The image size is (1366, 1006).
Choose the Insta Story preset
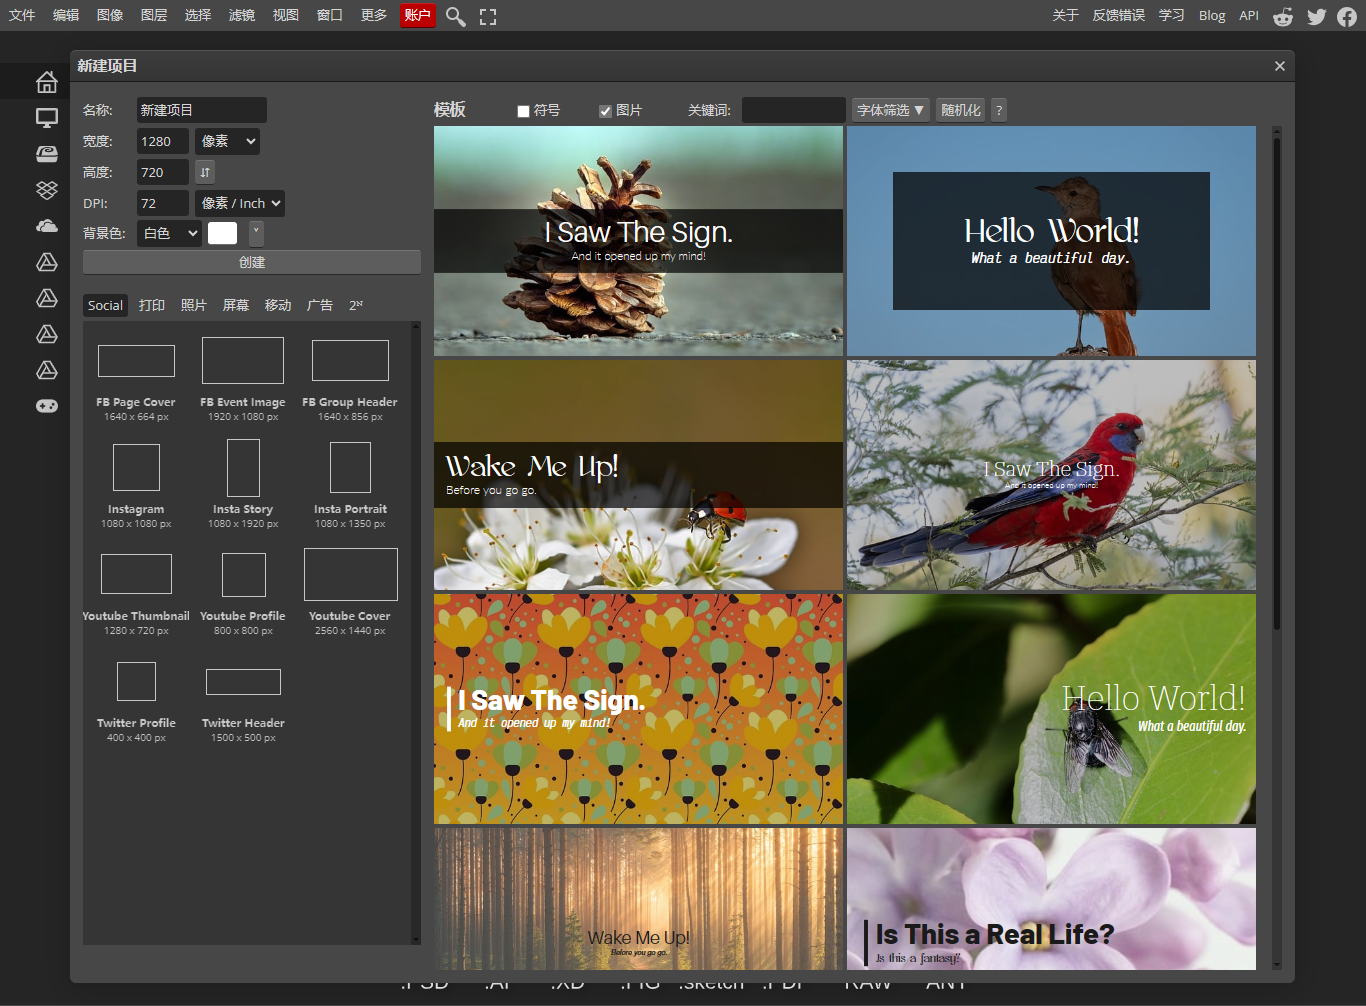click(x=243, y=485)
